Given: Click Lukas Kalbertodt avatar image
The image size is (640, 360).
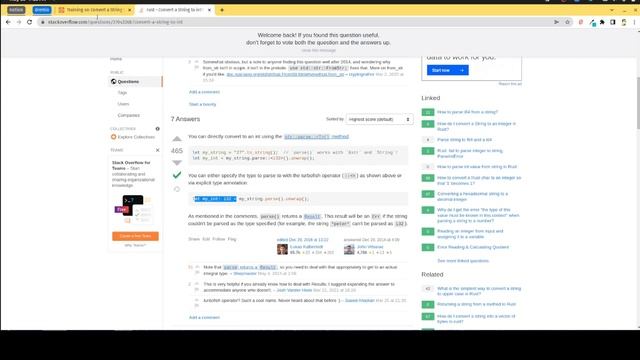Looking at the screenshot, I should point(282,249).
